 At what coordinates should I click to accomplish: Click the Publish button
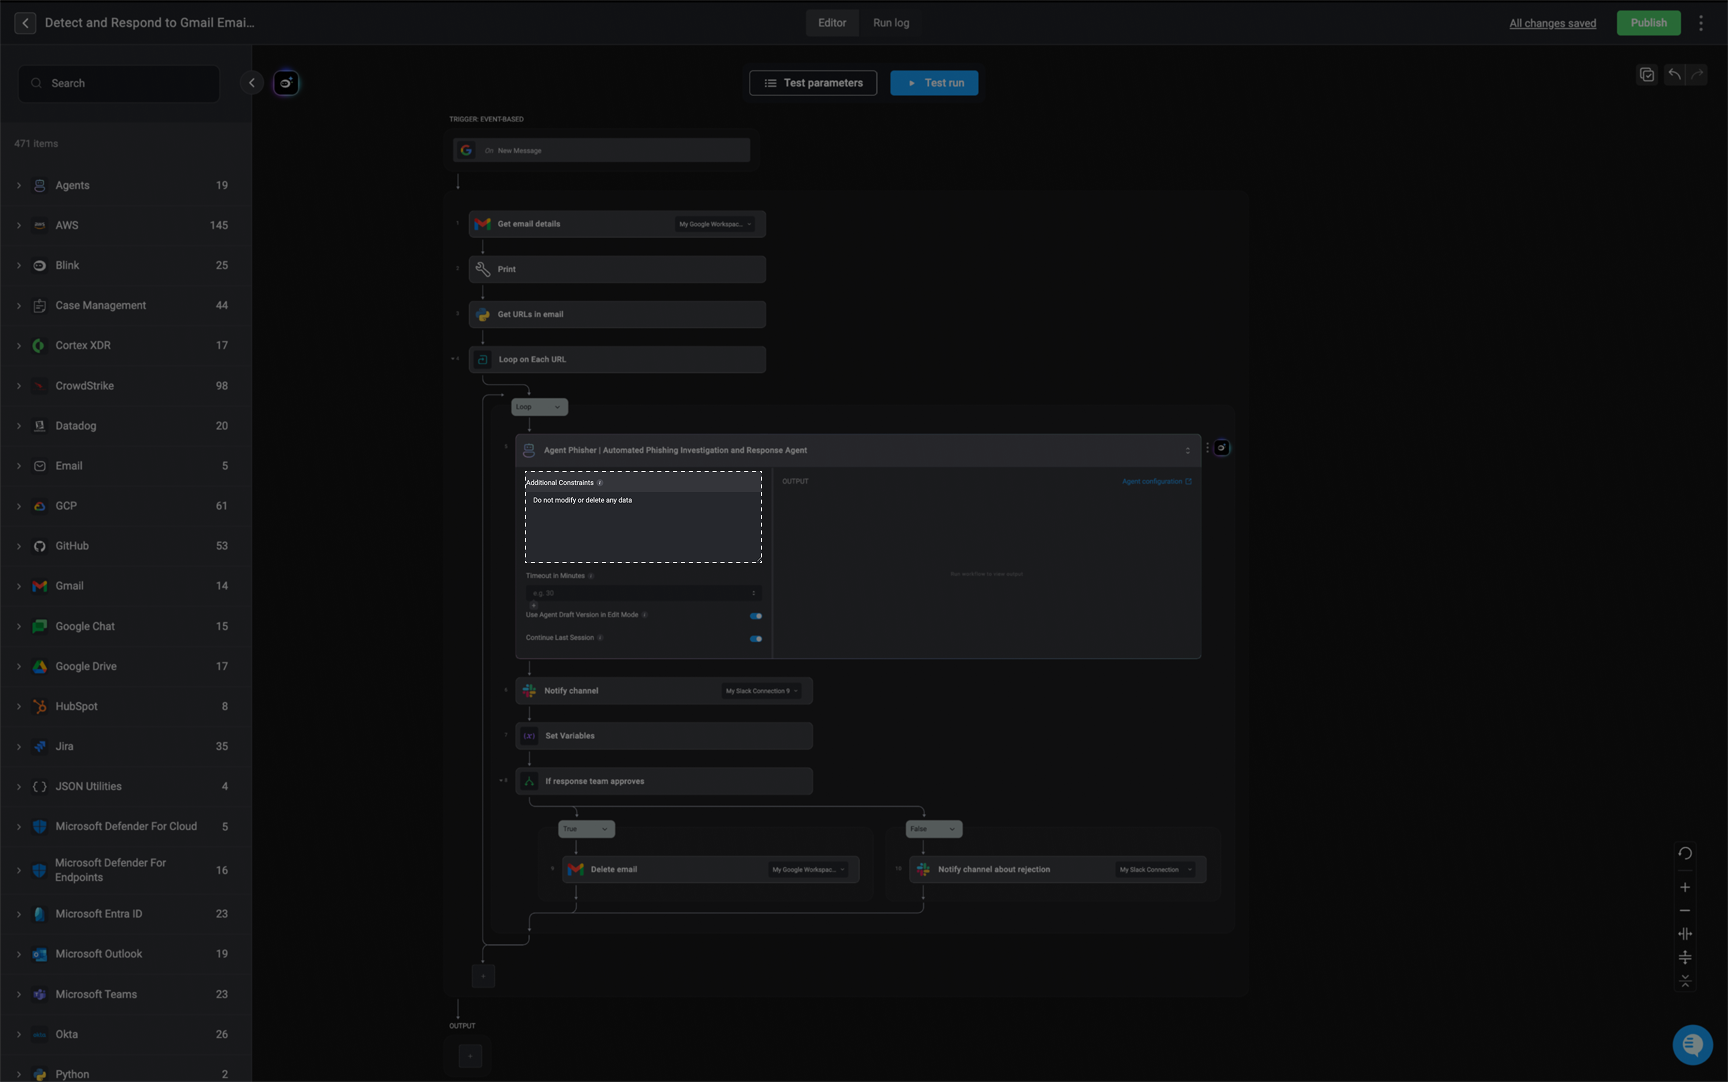(1648, 23)
